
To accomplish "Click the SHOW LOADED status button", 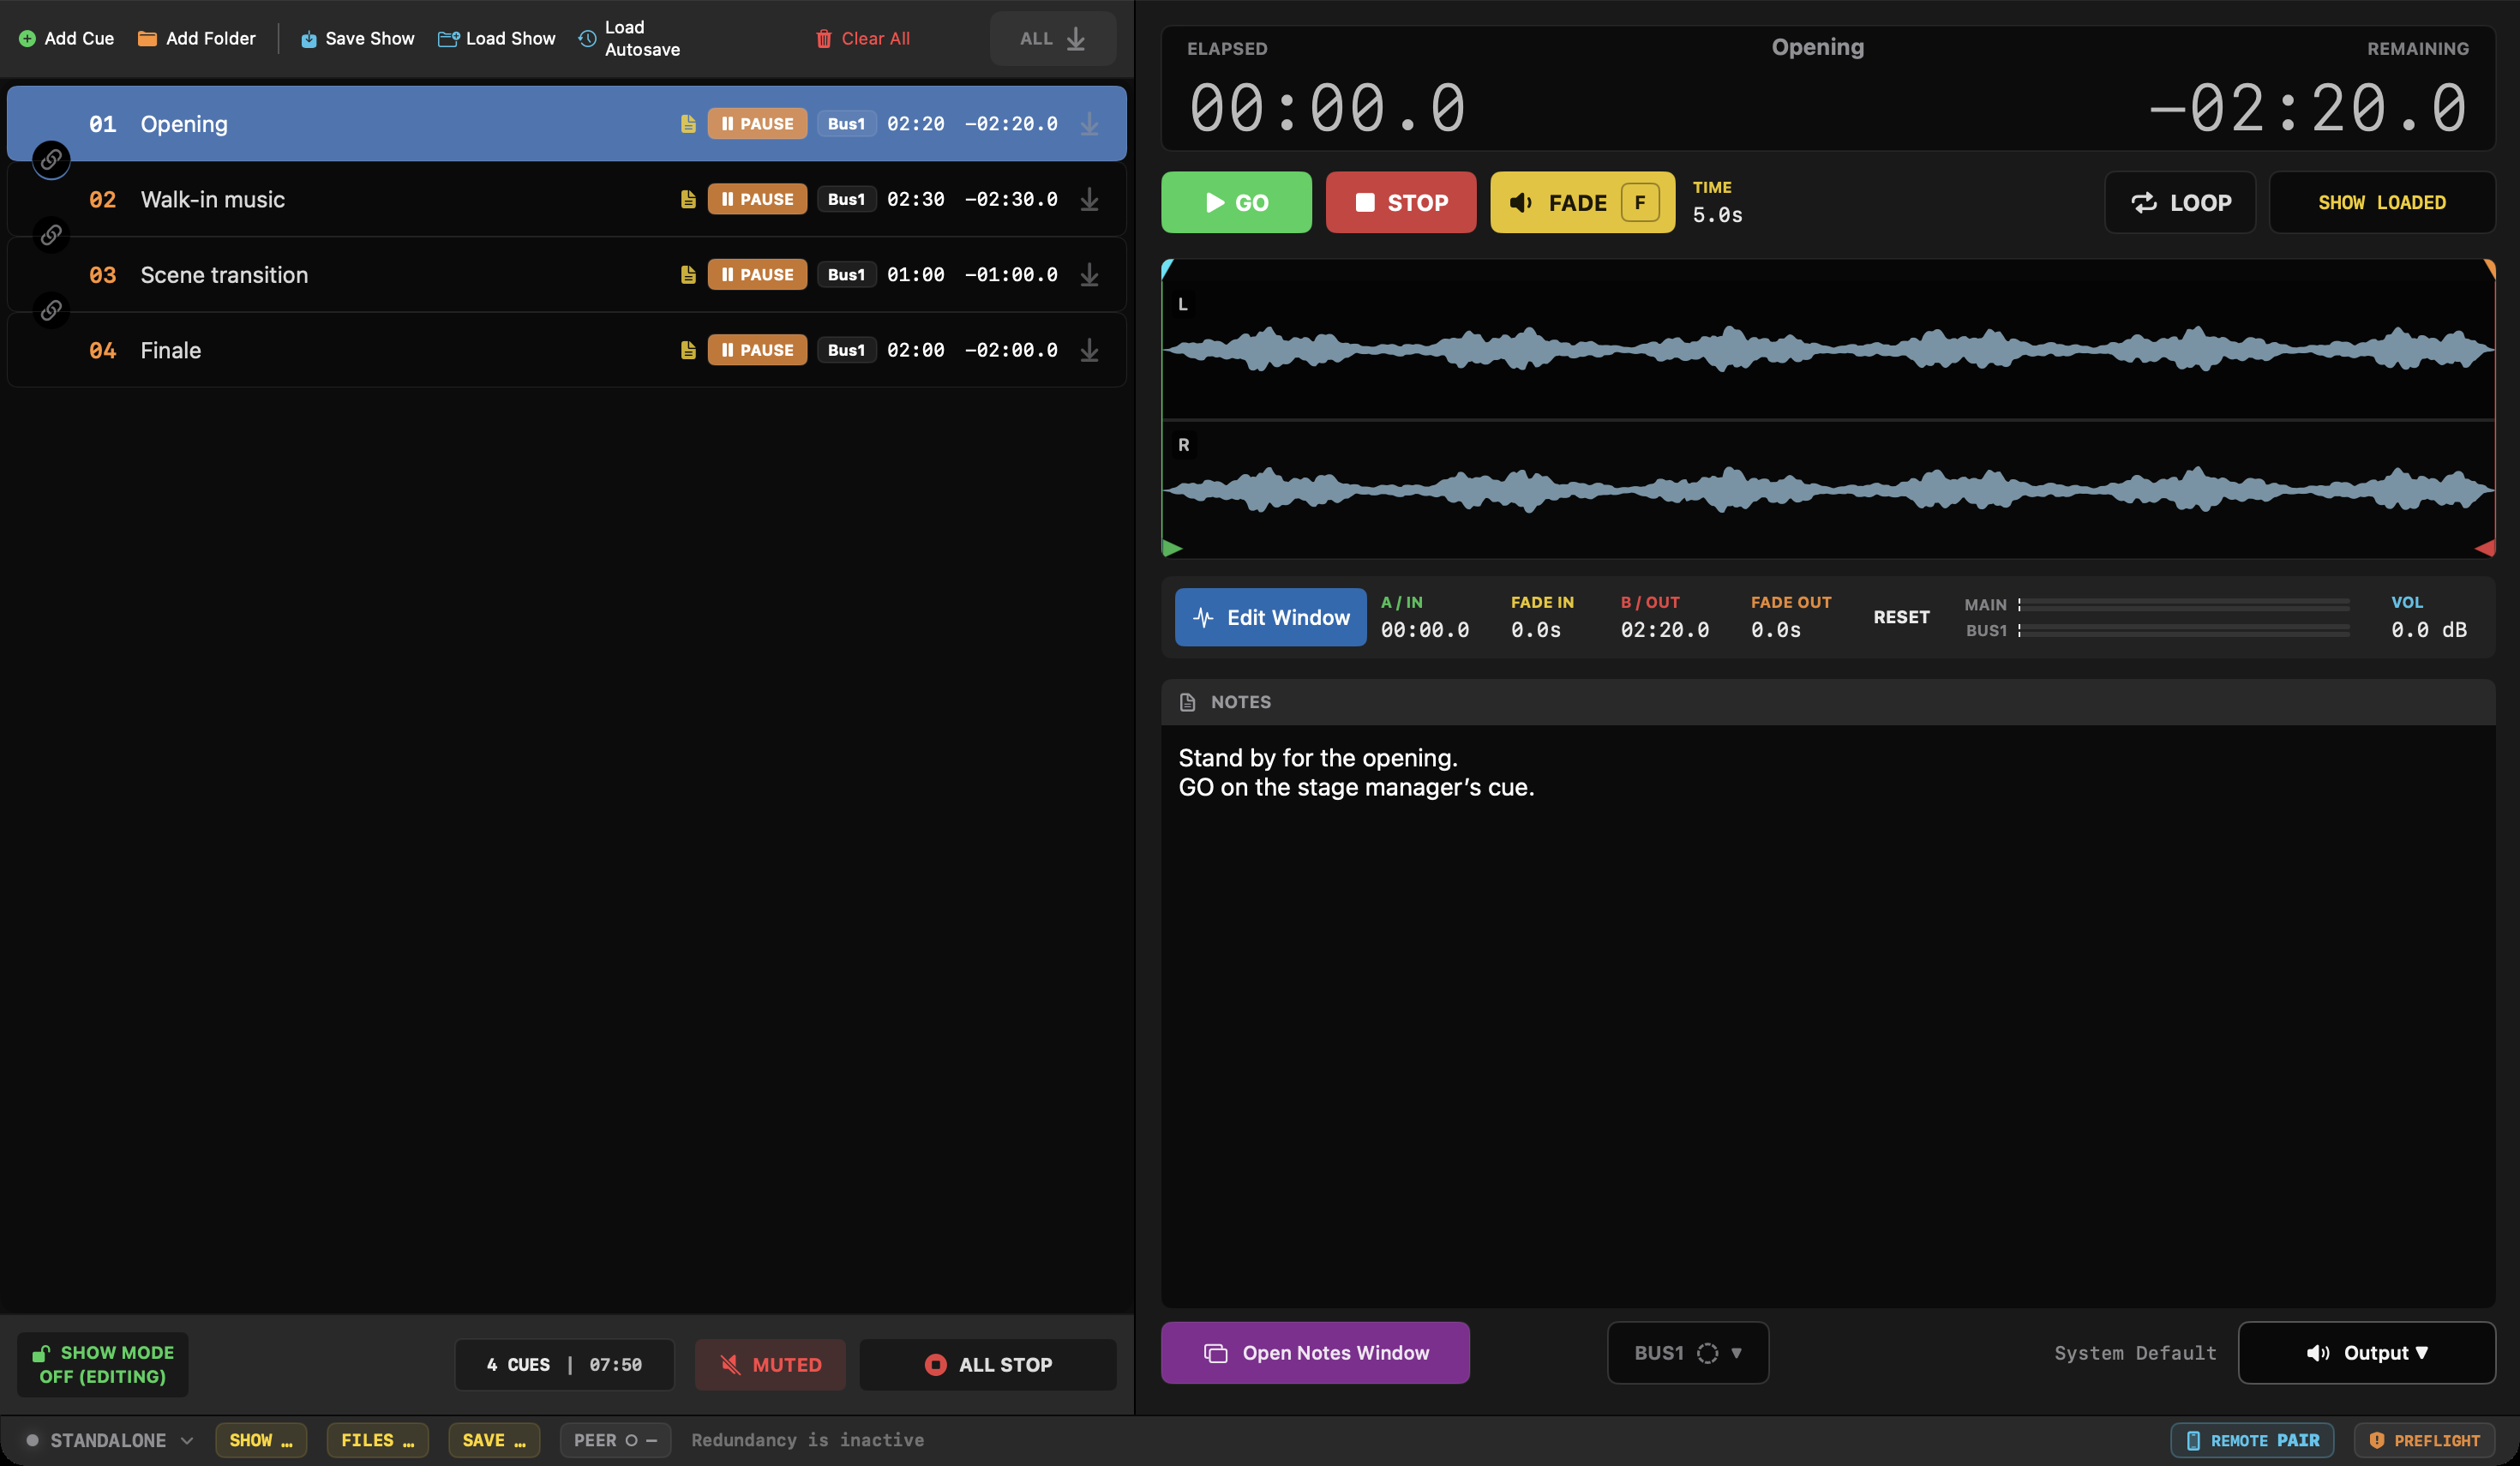I will (x=2382, y=202).
